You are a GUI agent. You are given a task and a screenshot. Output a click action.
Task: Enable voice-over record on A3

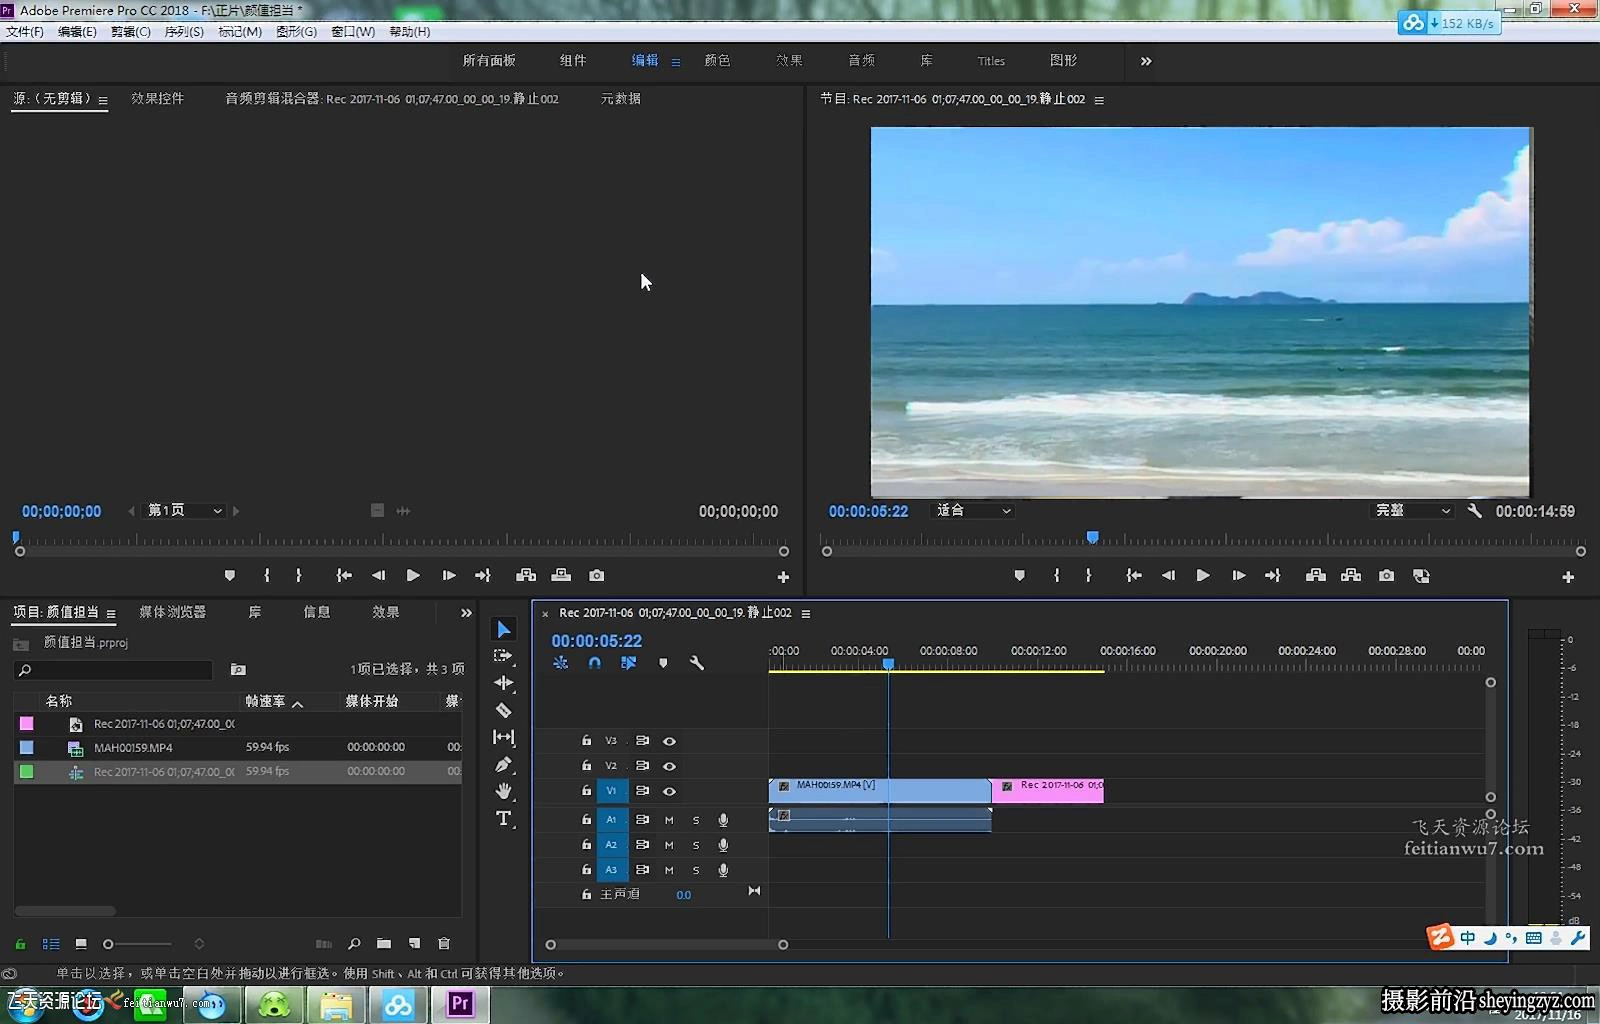723,870
